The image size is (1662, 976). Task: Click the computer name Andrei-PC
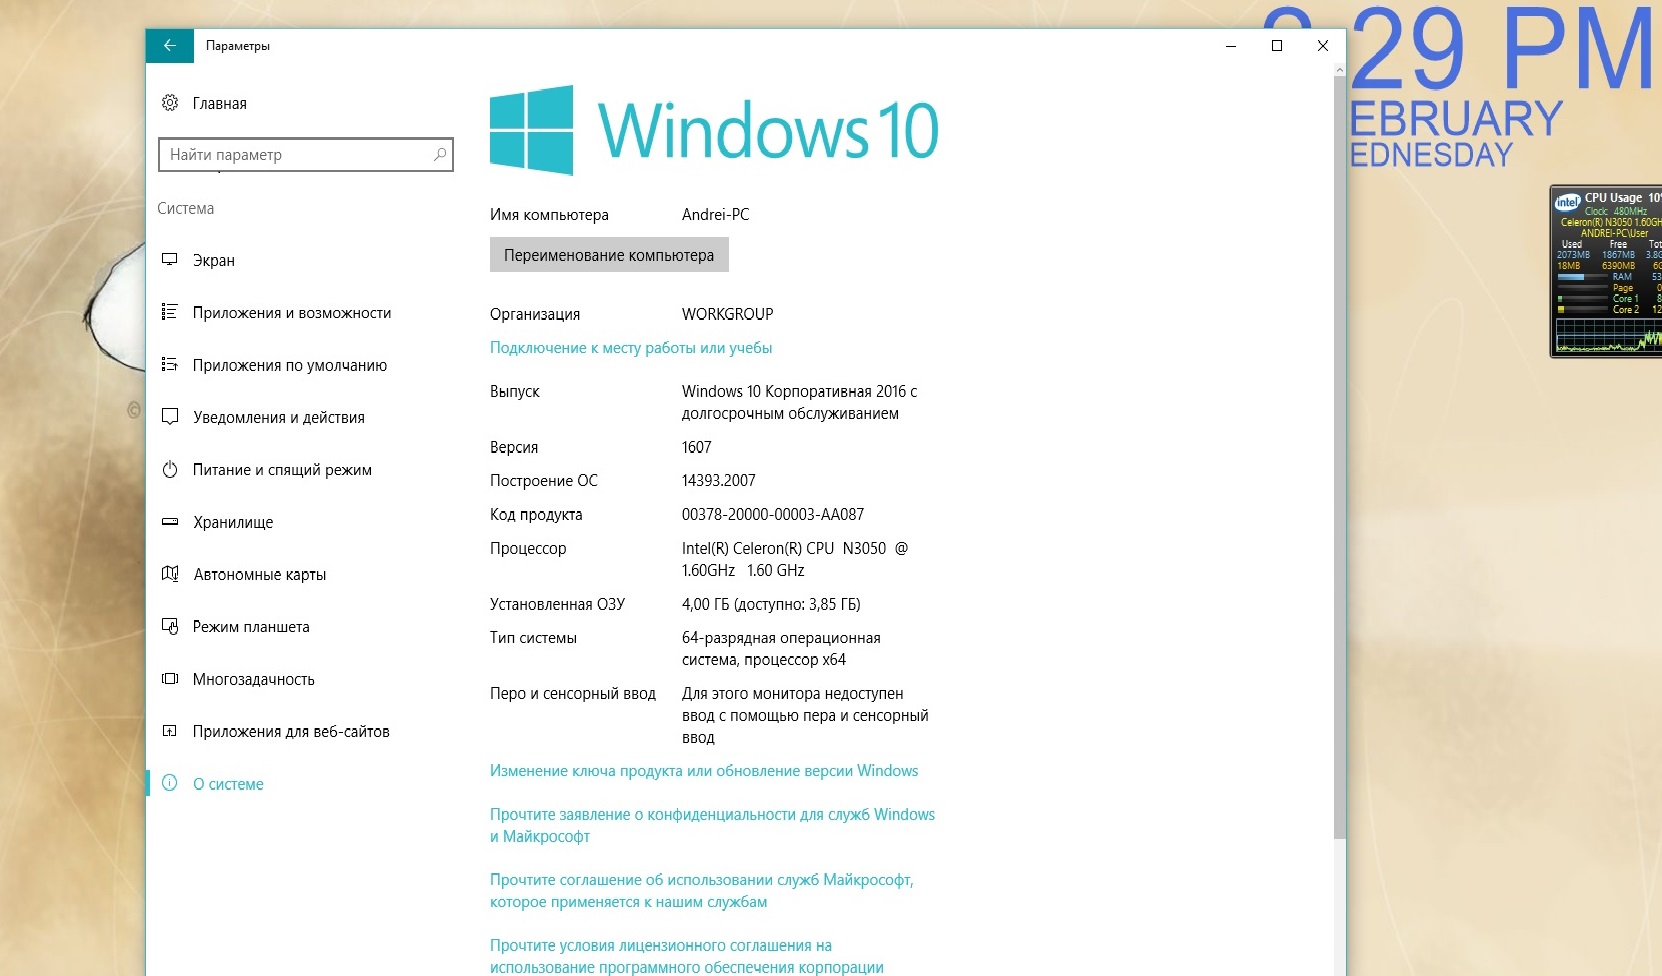coord(715,215)
